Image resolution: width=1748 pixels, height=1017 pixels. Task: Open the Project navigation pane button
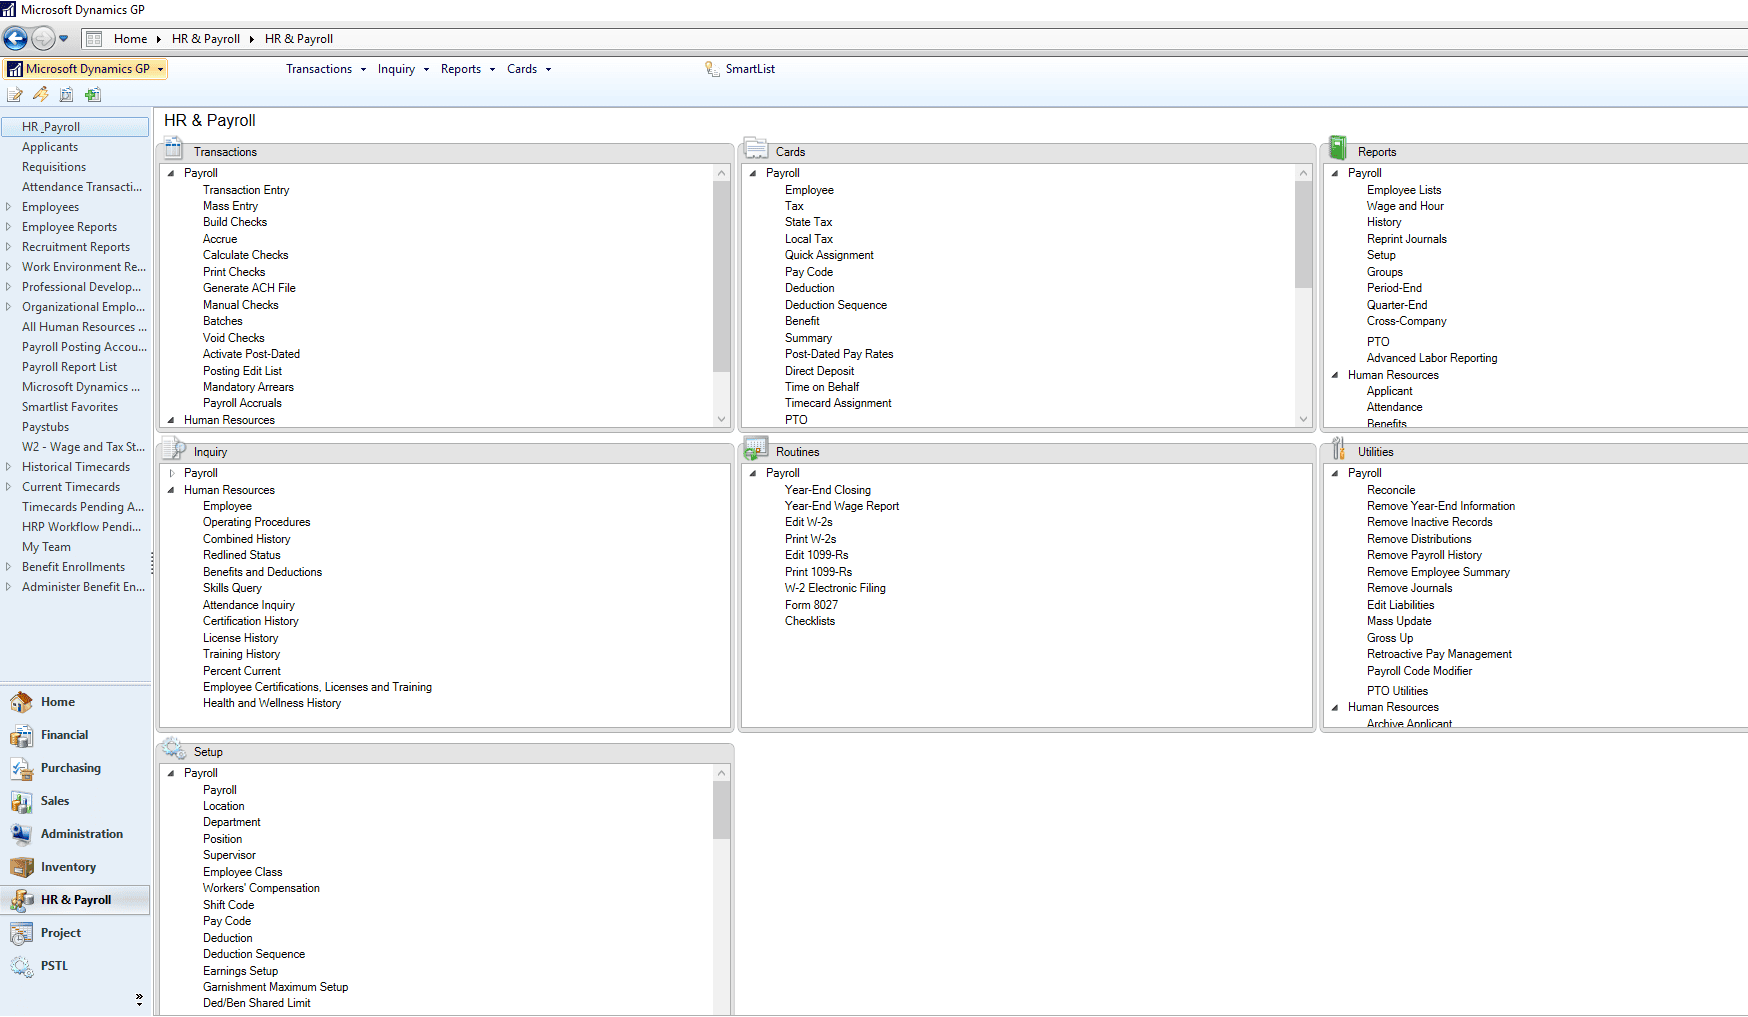75,933
